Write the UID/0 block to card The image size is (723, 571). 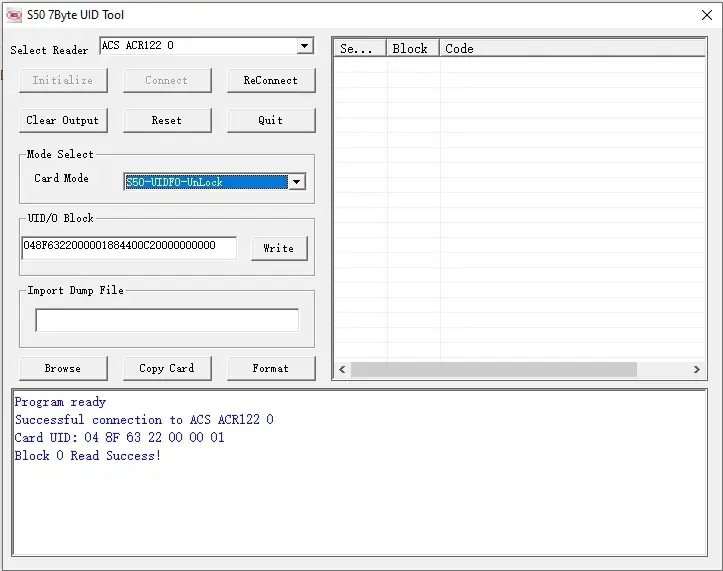(278, 248)
